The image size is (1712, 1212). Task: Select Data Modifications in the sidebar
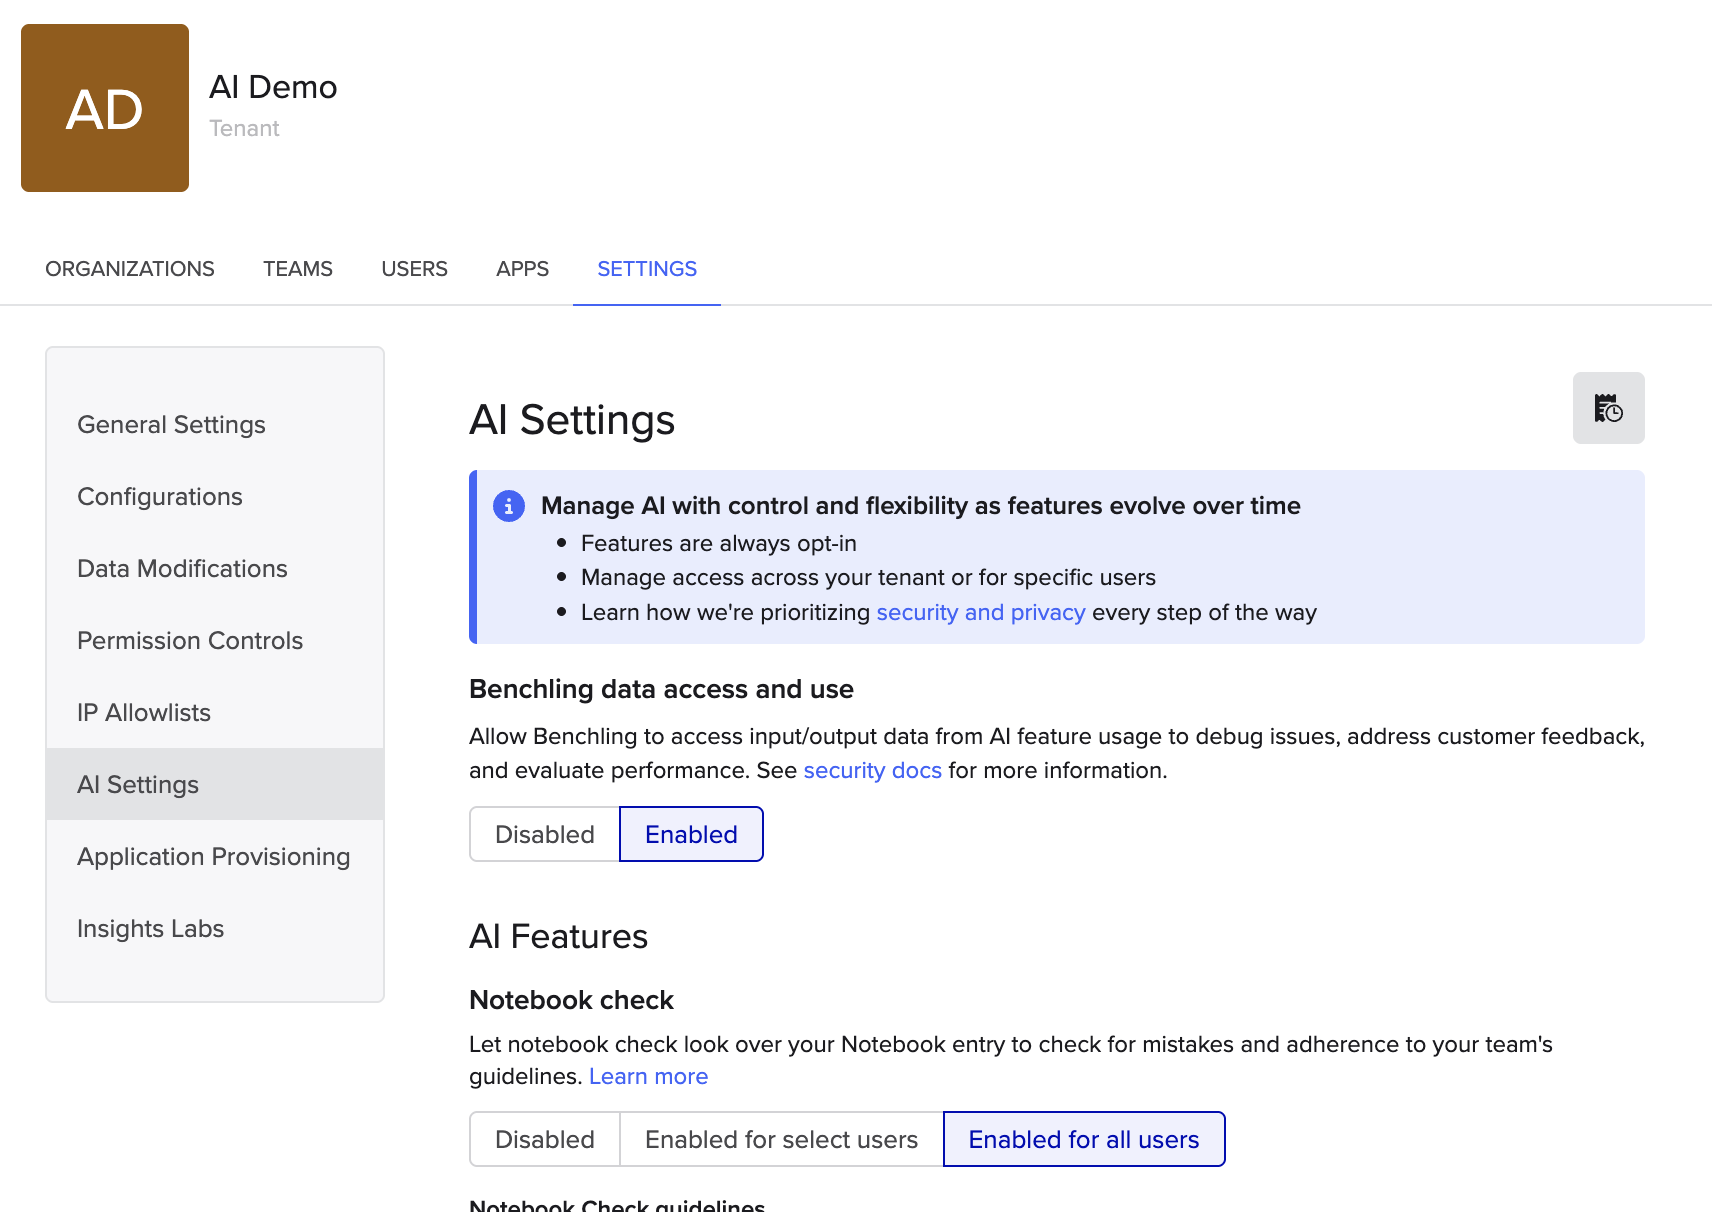182,568
